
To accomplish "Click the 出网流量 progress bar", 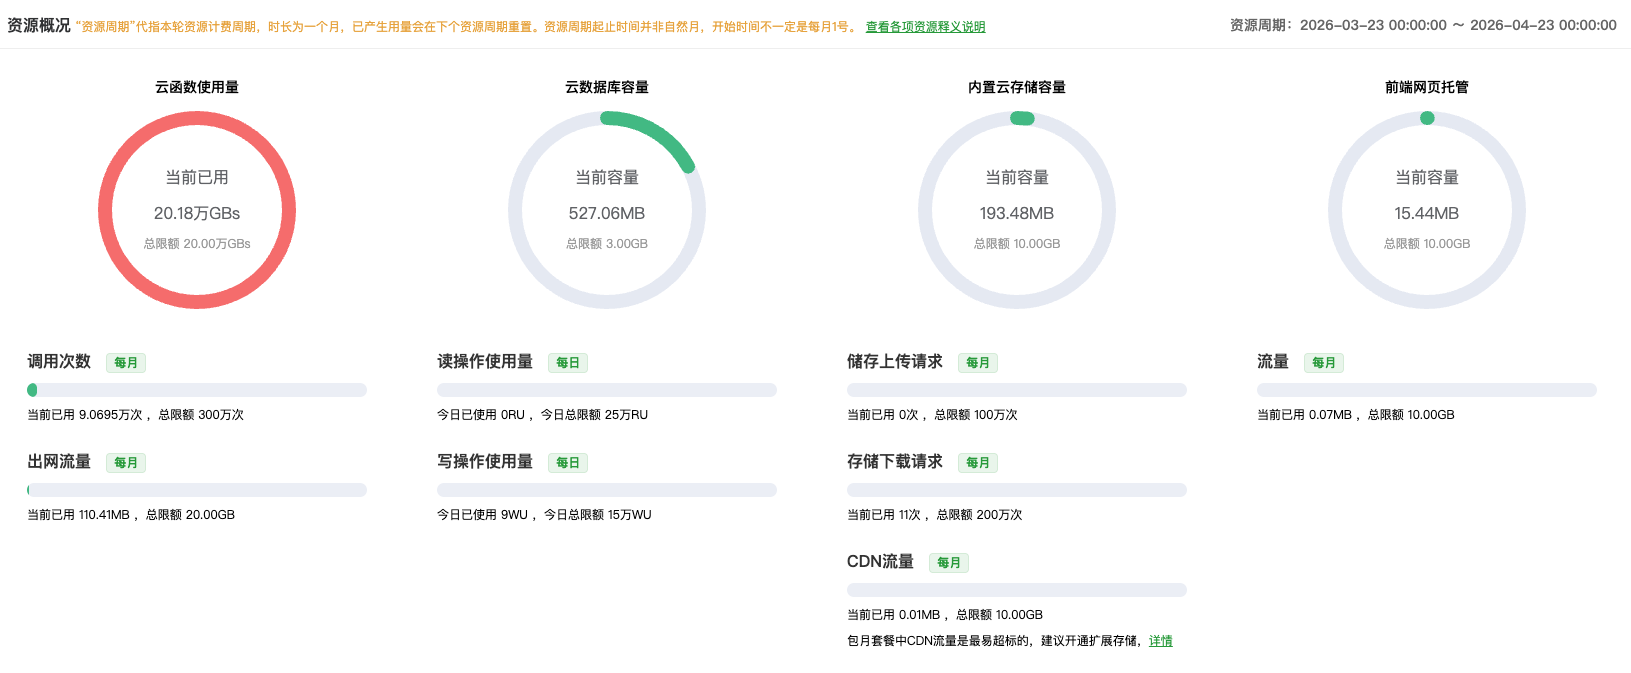I will [197, 490].
